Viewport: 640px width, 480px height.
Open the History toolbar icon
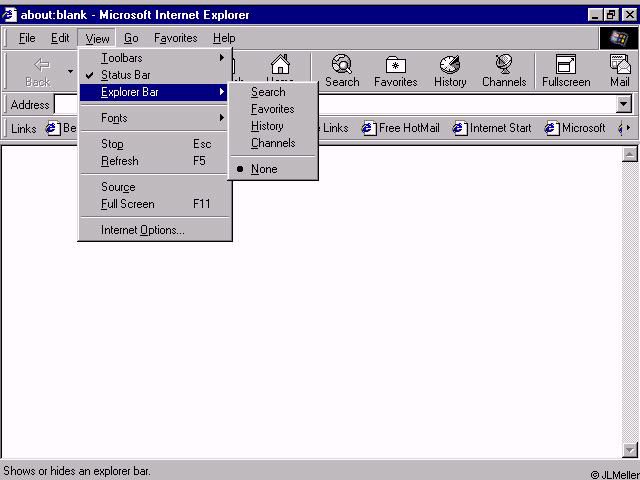click(x=450, y=65)
